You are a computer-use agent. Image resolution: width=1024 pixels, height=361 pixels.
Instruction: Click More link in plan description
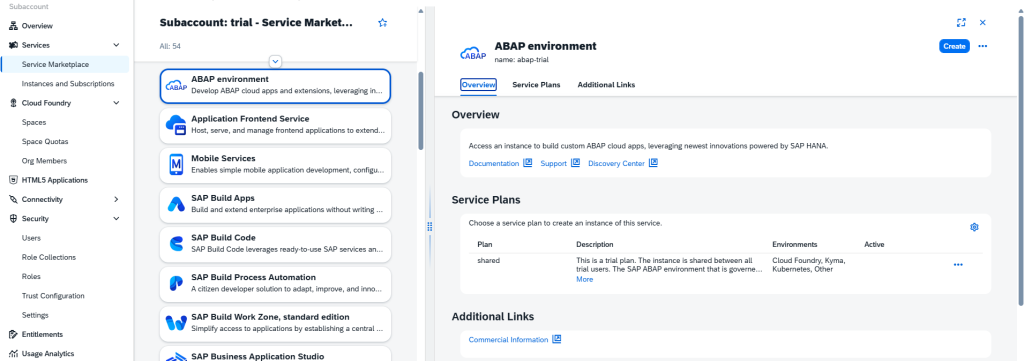[x=584, y=279]
